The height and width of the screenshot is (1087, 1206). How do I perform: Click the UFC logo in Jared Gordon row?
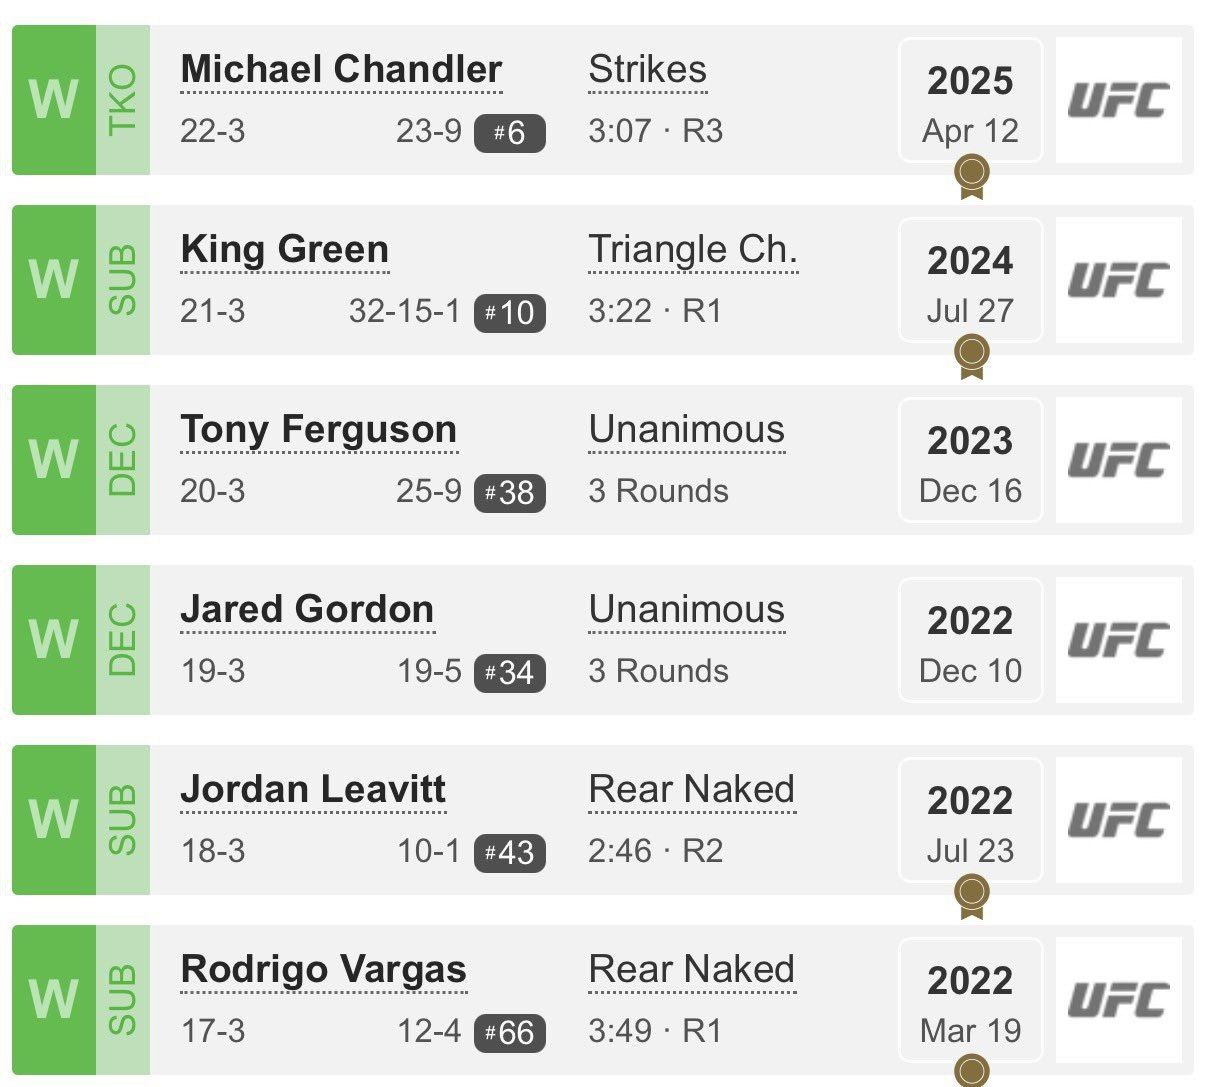pos(1118,640)
